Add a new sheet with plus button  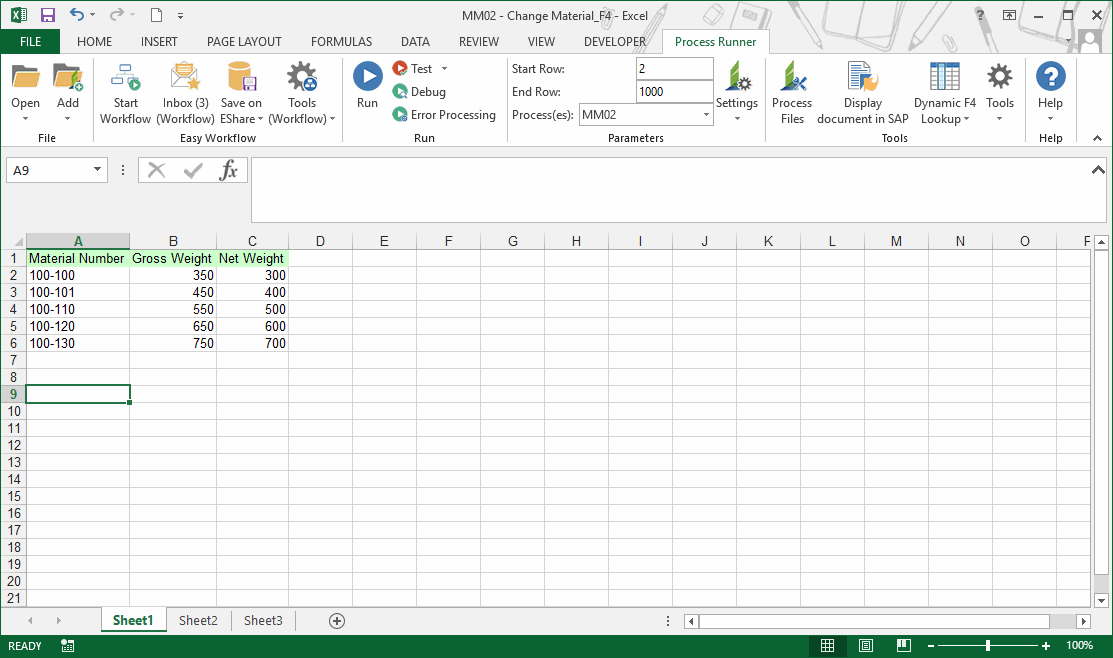pos(337,621)
